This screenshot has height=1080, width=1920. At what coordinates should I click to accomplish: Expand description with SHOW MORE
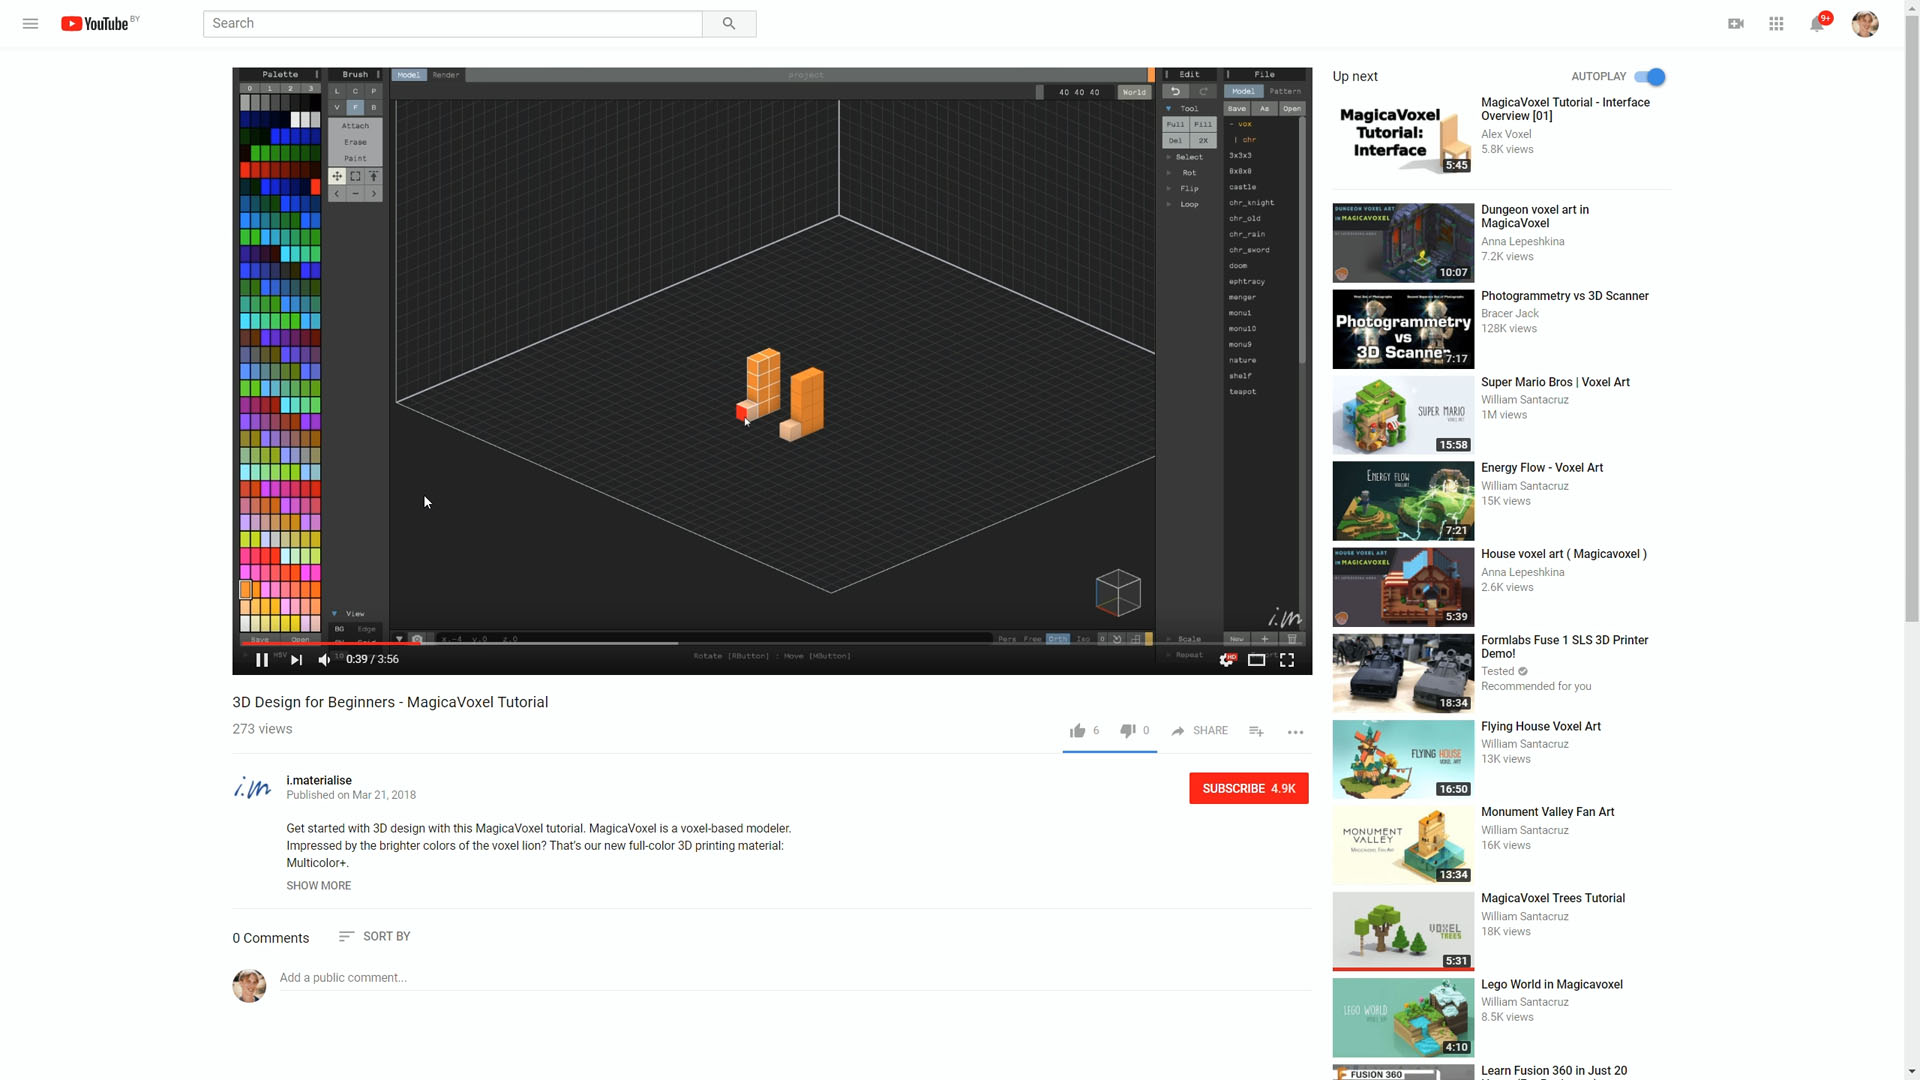(x=318, y=886)
